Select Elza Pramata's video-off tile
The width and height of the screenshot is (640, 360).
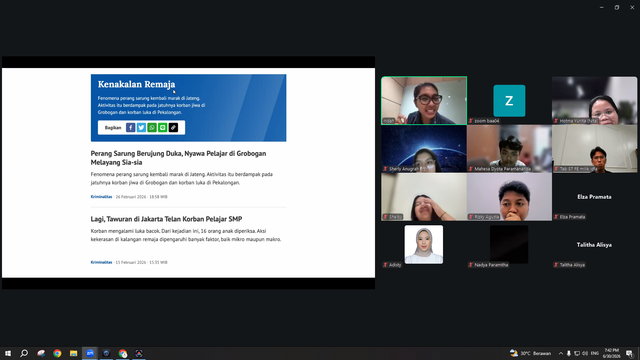click(x=594, y=197)
